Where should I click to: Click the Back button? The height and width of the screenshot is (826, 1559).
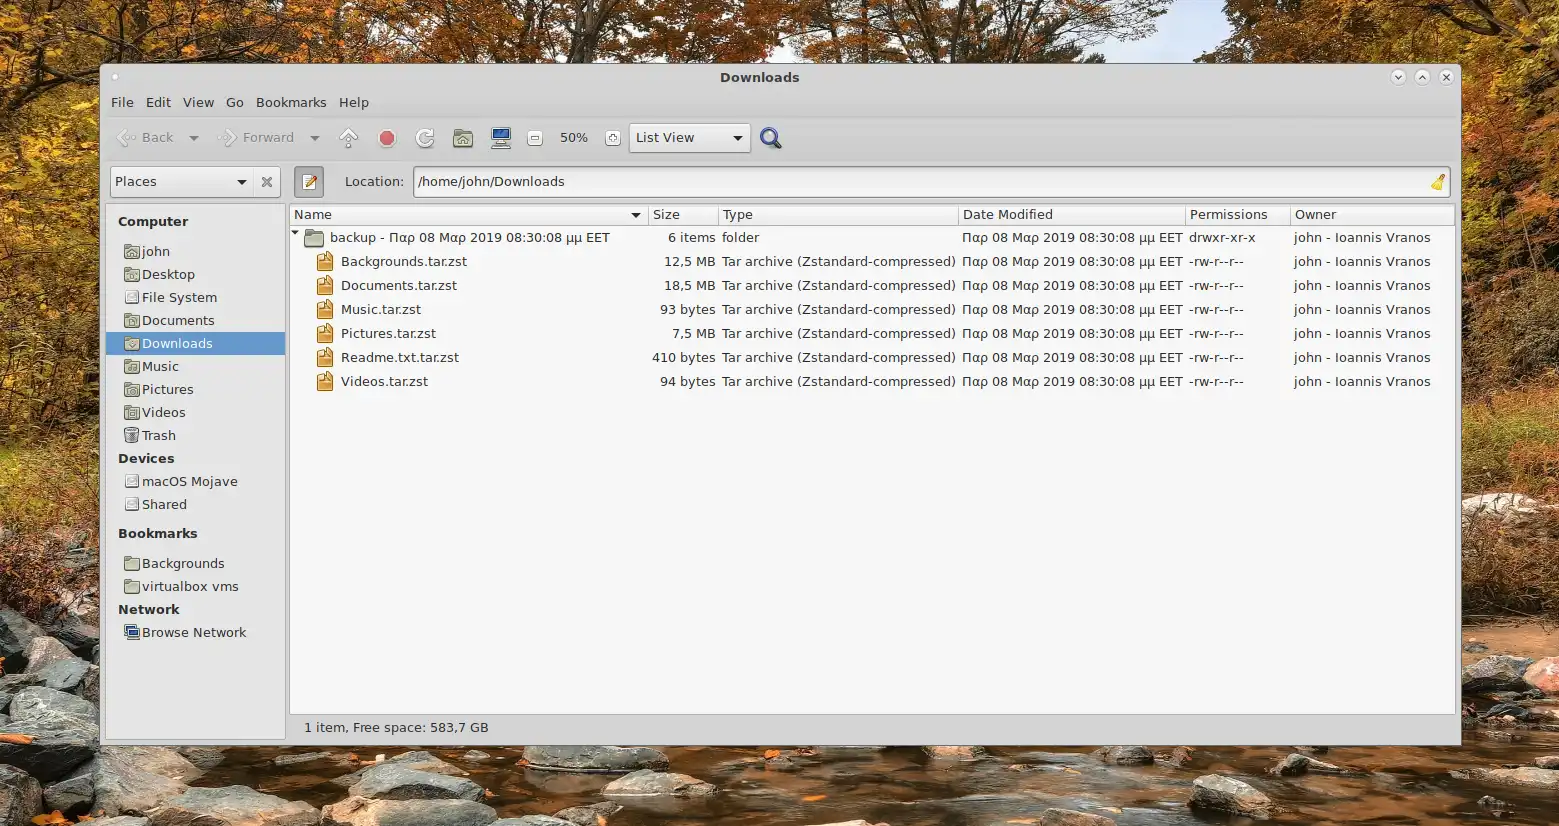[146, 138]
